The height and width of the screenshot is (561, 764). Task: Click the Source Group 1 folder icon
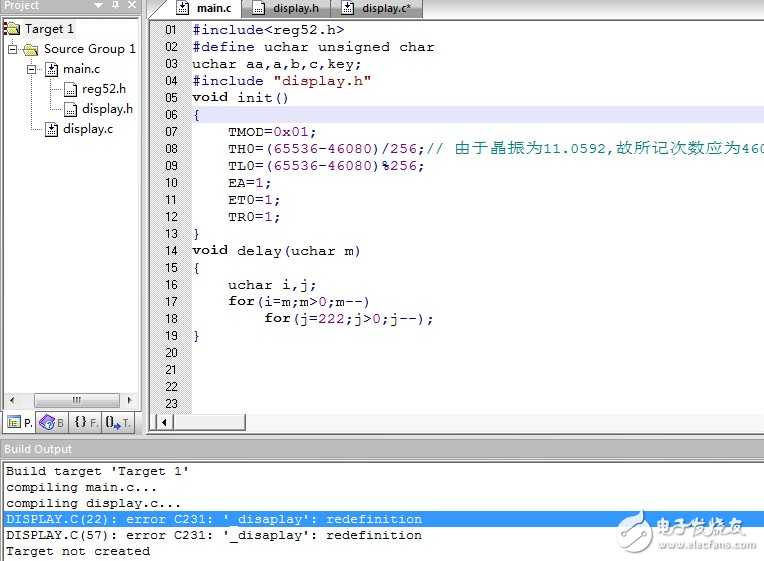[x=30, y=50]
